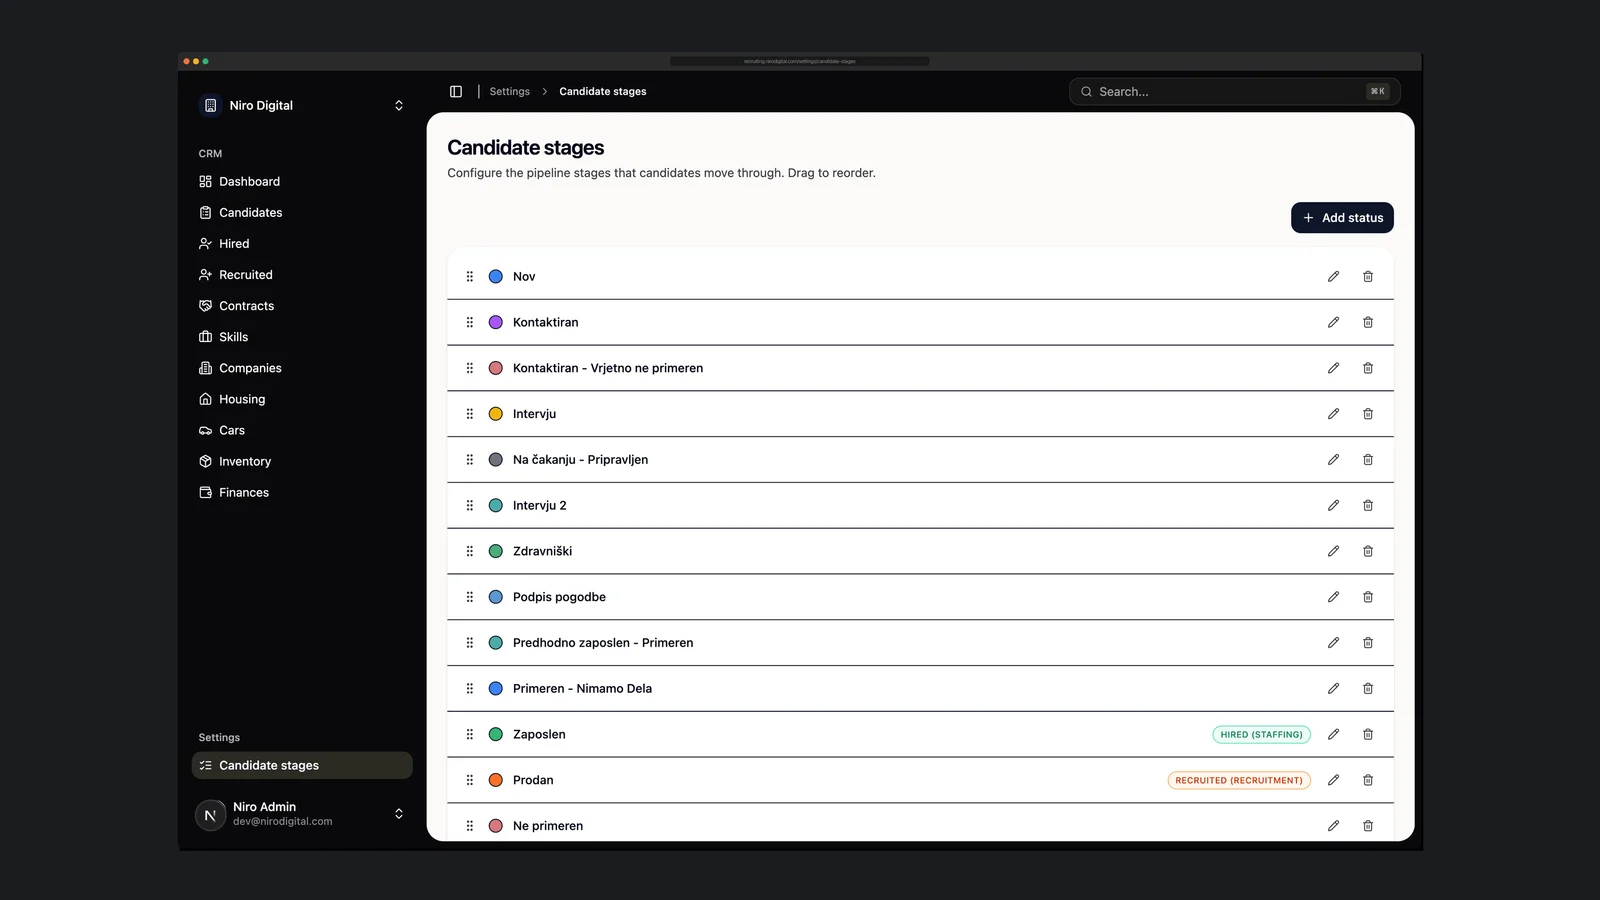Click the Niro Admin avatar

[x=210, y=815]
